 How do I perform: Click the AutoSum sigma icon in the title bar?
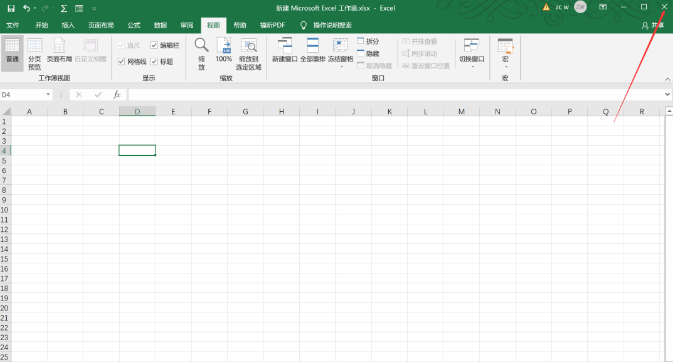point(64,8)
